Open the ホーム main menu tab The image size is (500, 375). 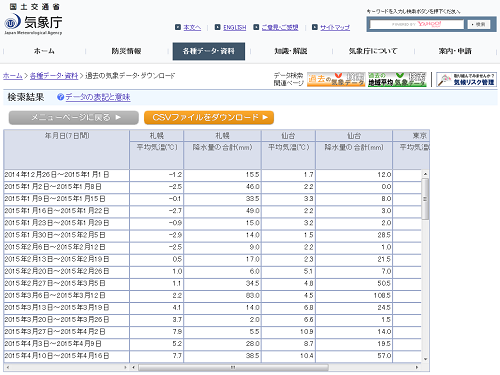pos(44,51)
